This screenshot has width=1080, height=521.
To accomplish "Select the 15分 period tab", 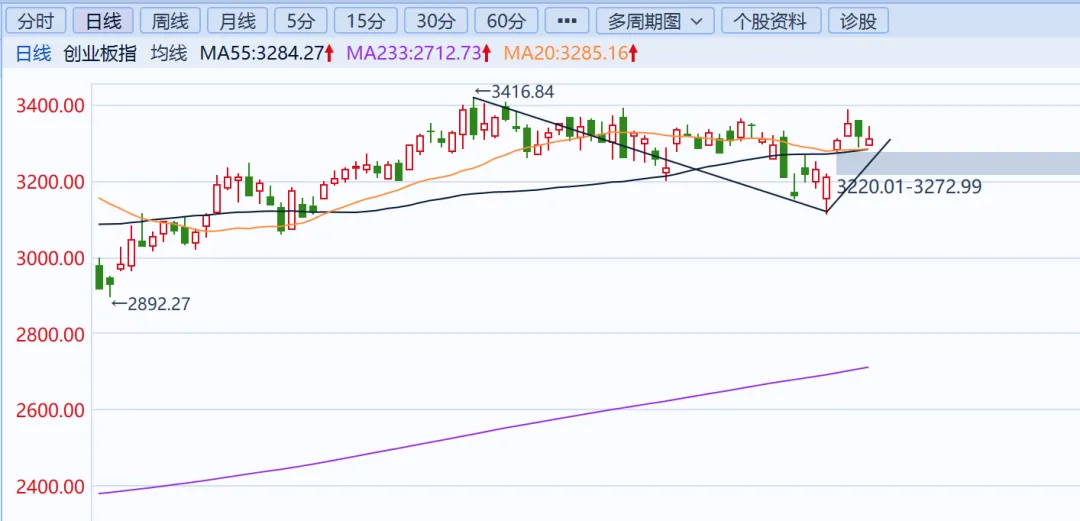I will click(366, 21).
